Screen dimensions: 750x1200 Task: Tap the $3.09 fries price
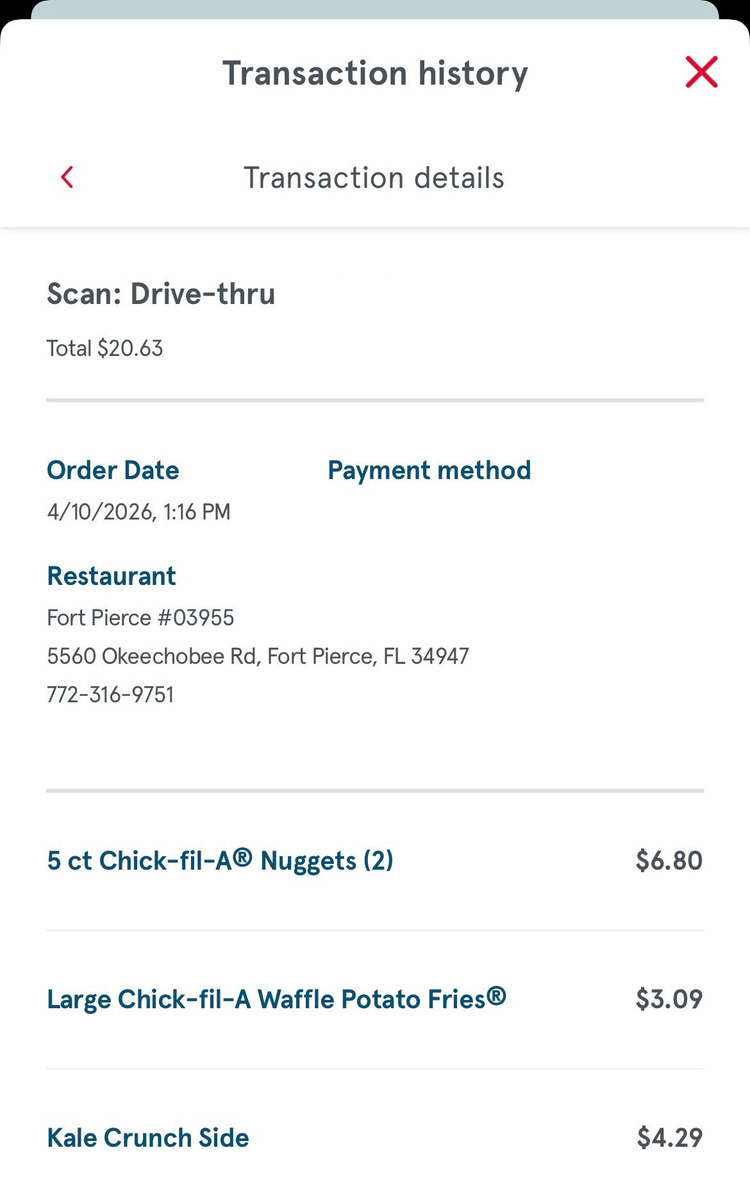(x=669, y=999)
